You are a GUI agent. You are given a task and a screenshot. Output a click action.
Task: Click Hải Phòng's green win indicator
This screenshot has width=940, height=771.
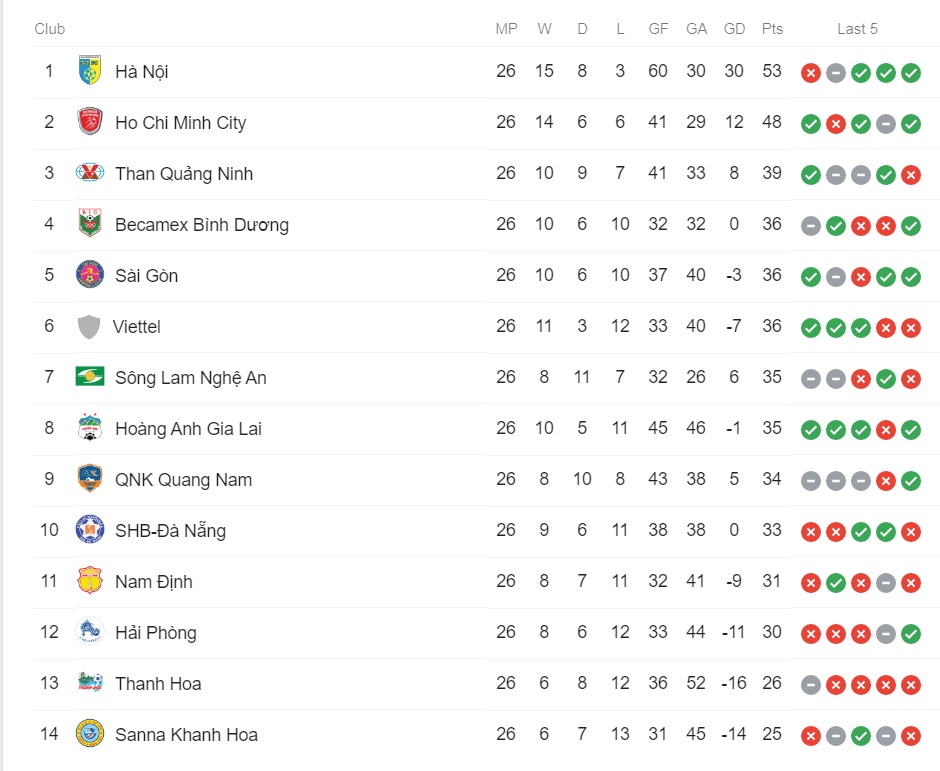point(911,634)
